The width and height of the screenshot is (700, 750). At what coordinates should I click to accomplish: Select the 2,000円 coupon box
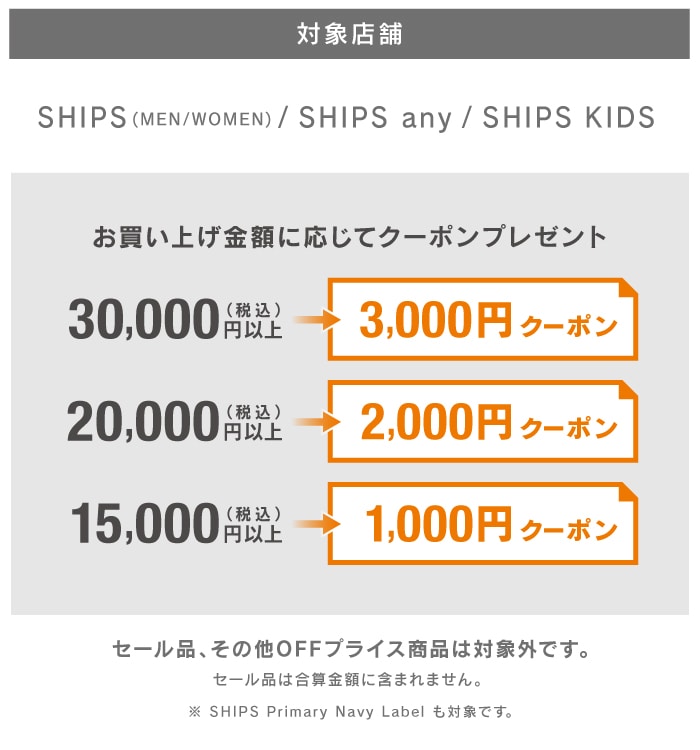482,422
